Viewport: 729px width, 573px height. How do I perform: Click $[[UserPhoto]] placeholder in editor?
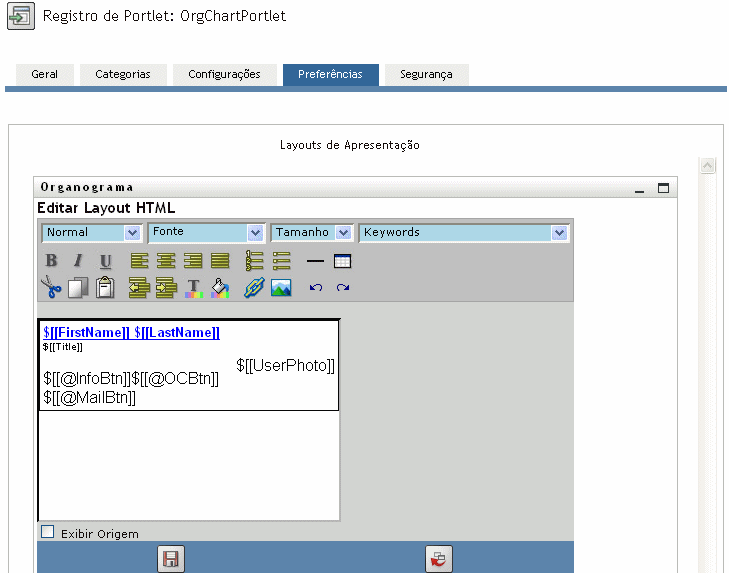coord(285,366)
